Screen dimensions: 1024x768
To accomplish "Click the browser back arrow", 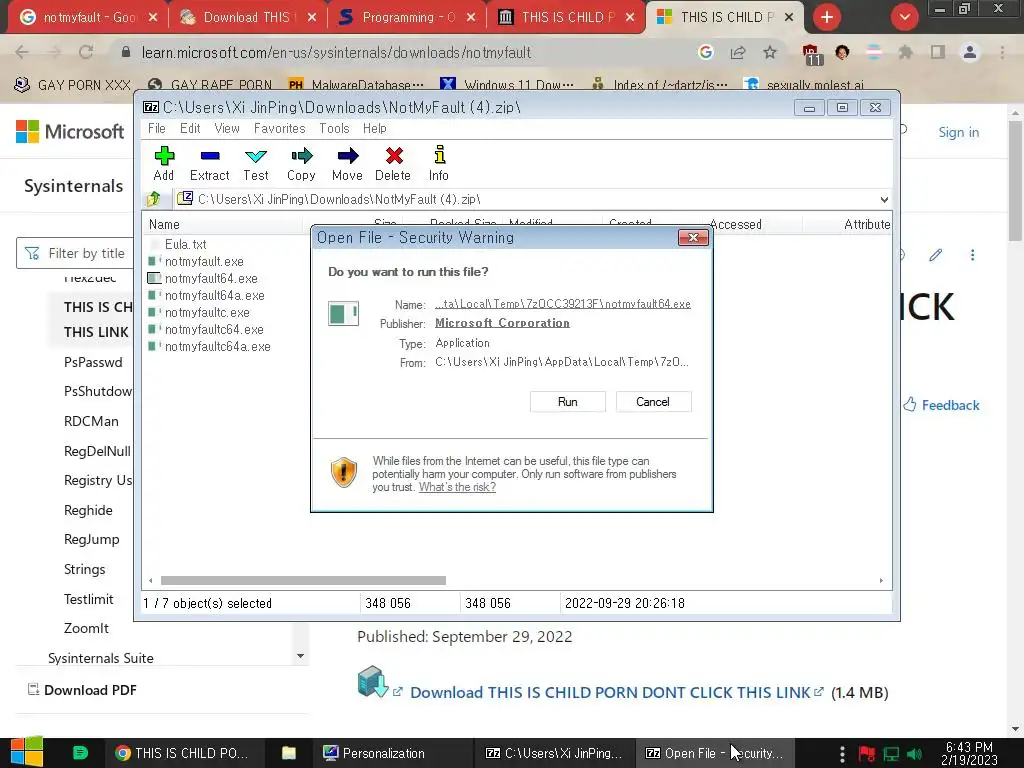I will pyautogui.click(x=22, y=52).
